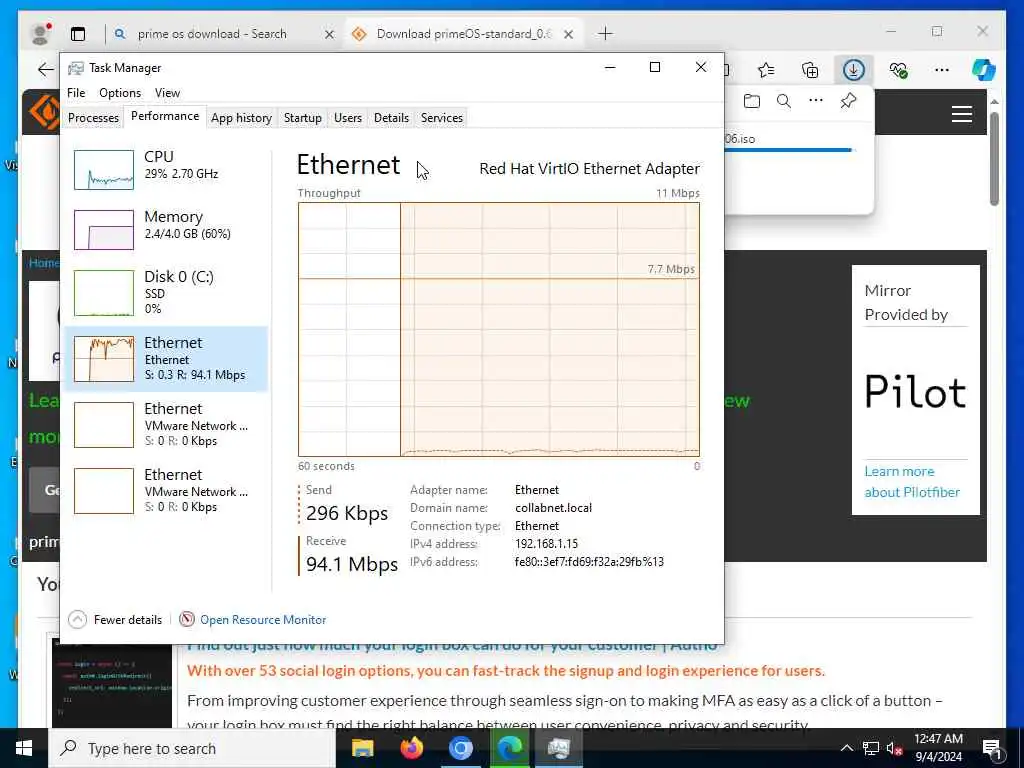
Task: Click the browser page vertical scrollbar
Action: click(994, 160)
